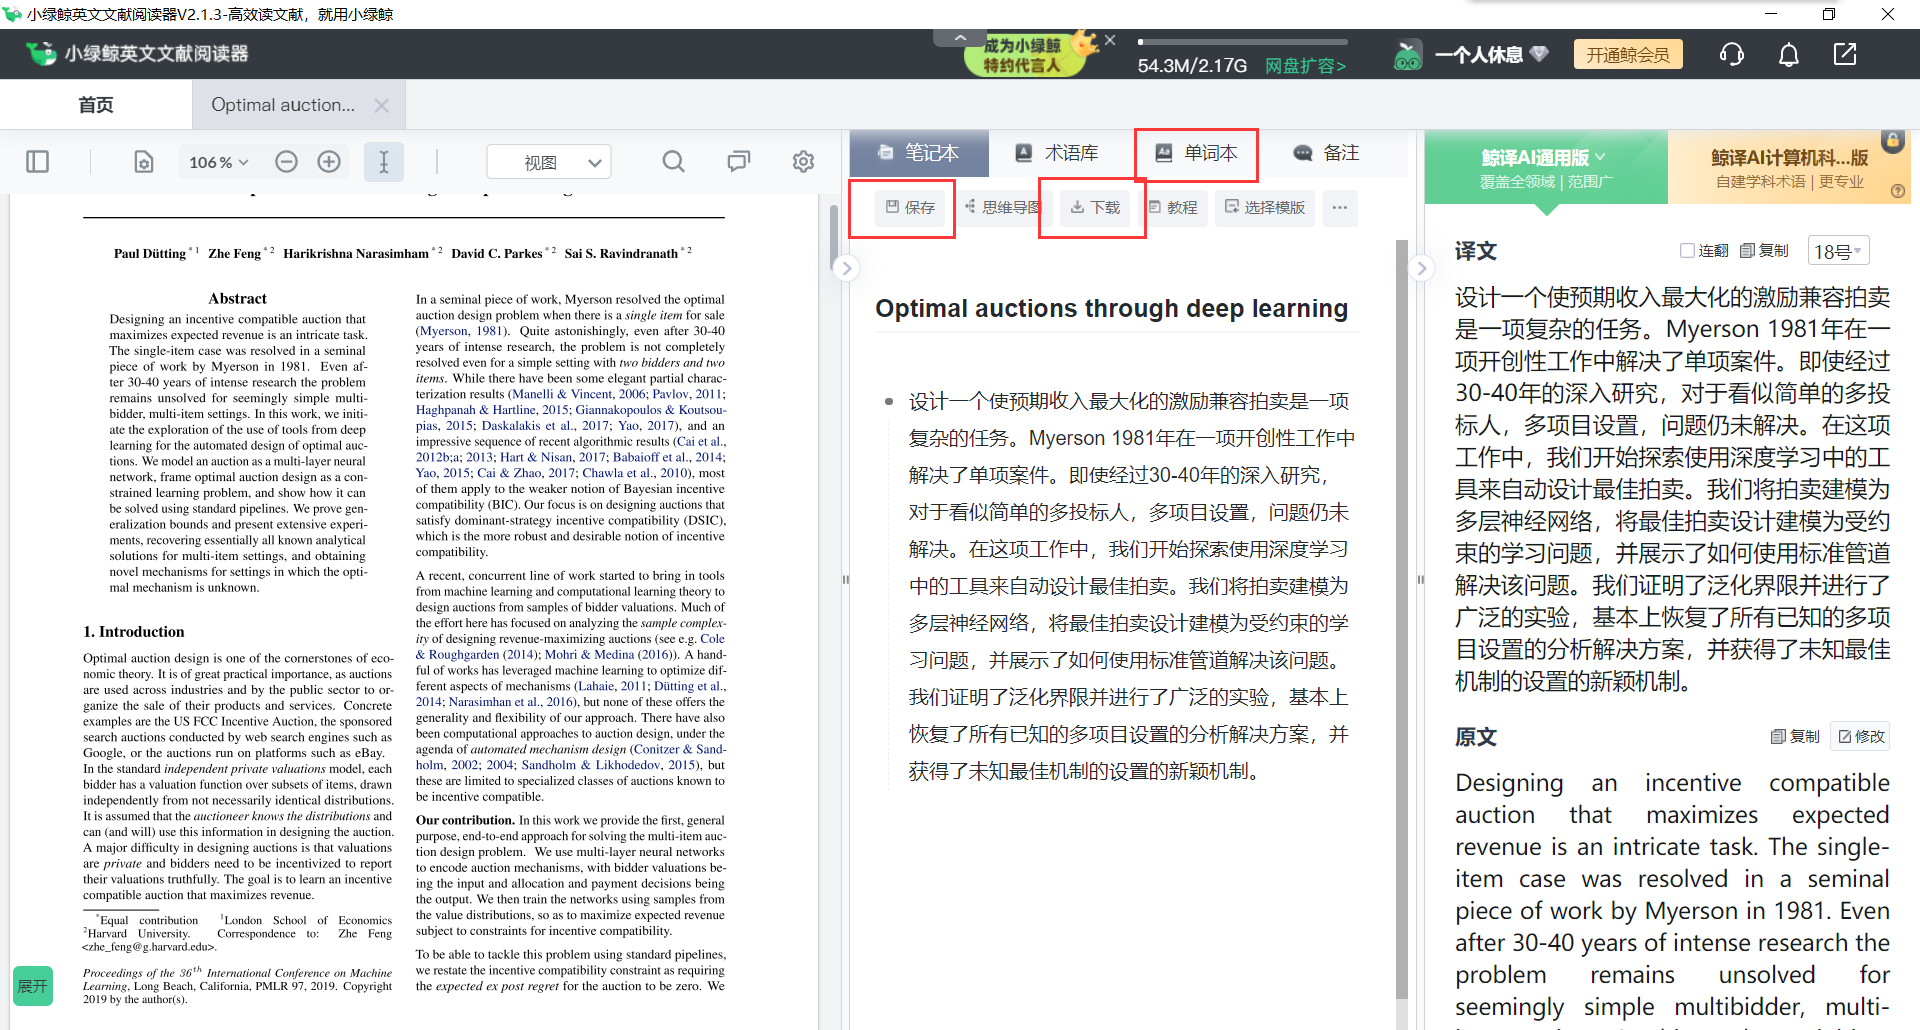1920x1030 pixels.
Task: Click the storage usage progress bar
Action: (1243, 42)
